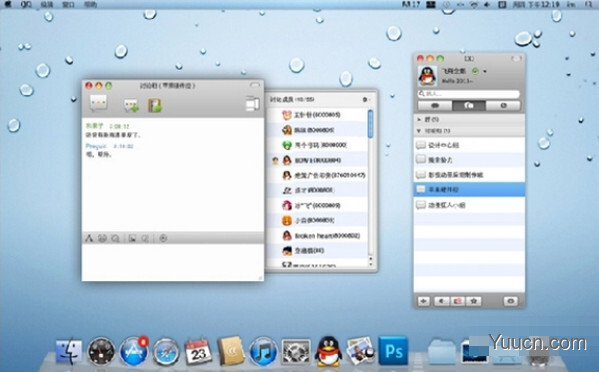Screen dimensions: 599x372
Task: Toggle the member sidebar icon in chat window
Action: pyautogui.click(x=252, y=104)
